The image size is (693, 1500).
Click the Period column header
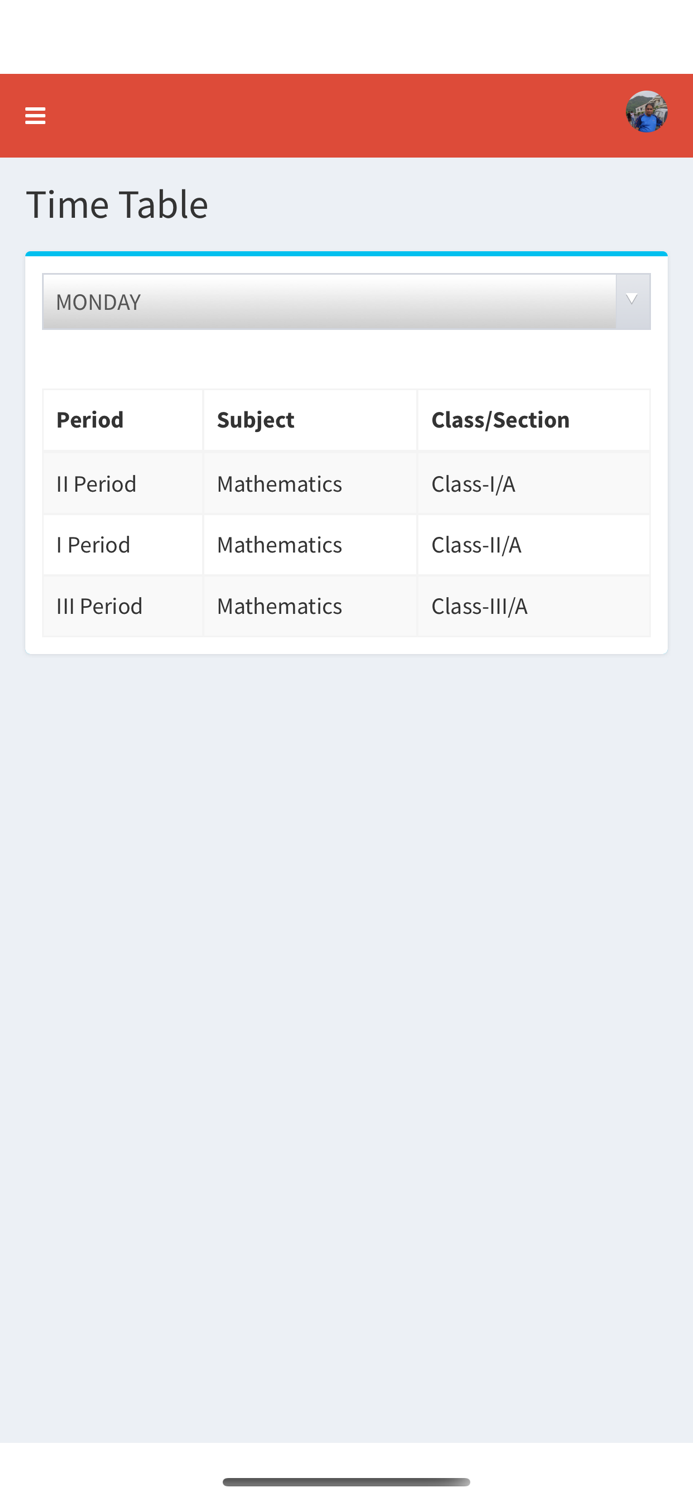coord(90,420)
